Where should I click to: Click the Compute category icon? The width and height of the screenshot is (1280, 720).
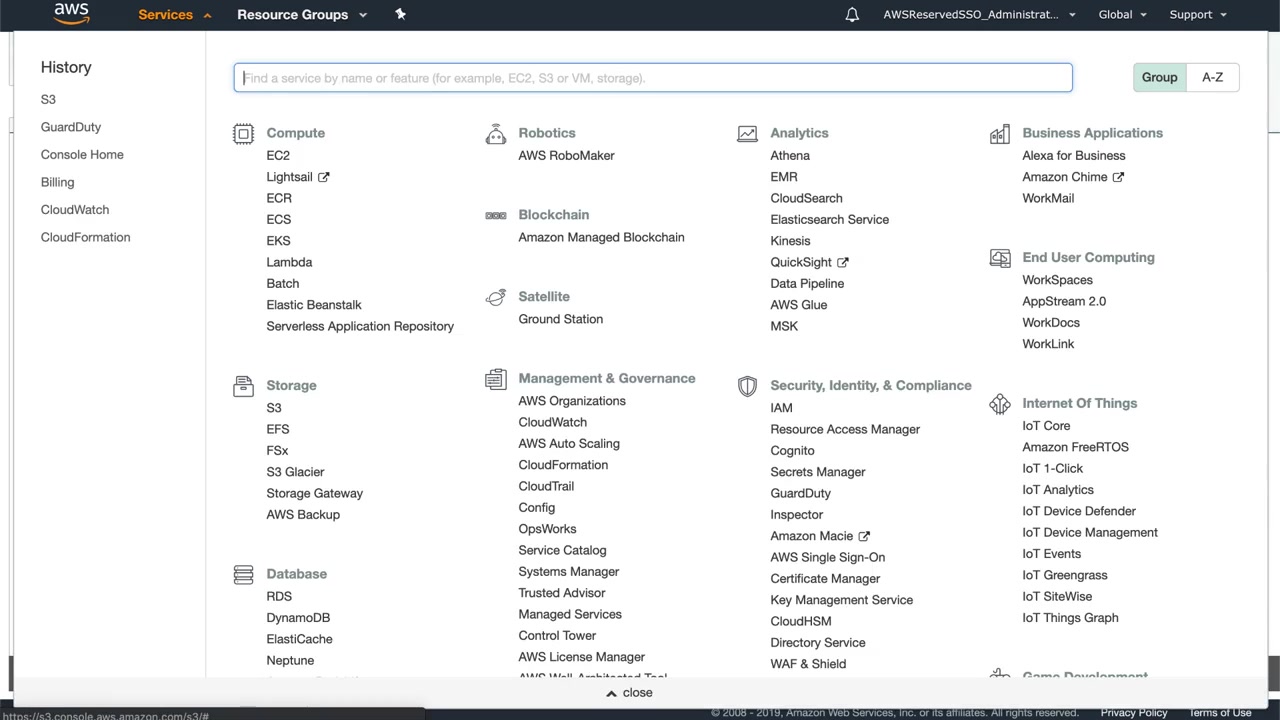click(x=243, y=134)
